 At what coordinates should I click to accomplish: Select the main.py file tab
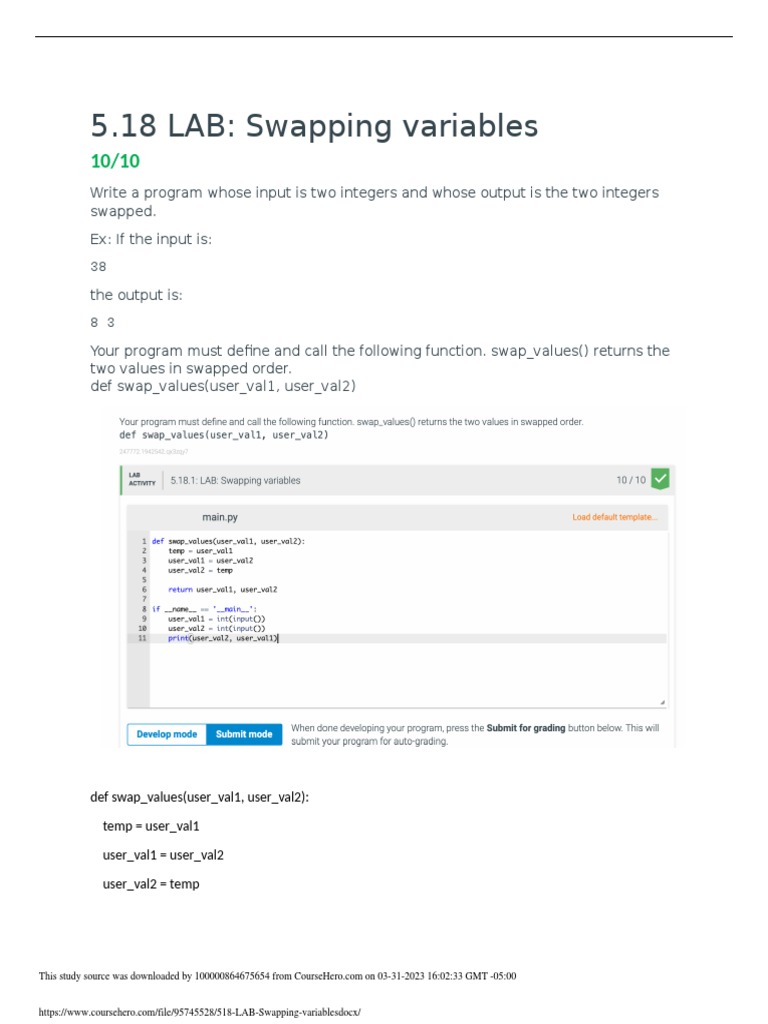[x=220, y=517]
